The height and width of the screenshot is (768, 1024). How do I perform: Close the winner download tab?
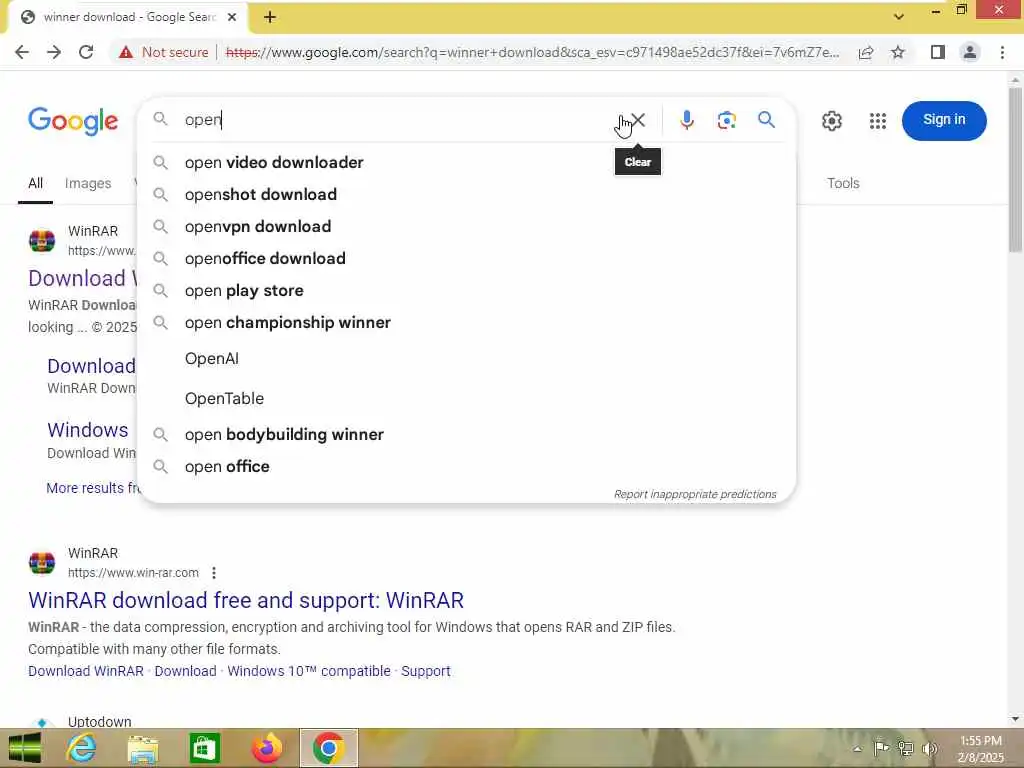coord(232,17)
